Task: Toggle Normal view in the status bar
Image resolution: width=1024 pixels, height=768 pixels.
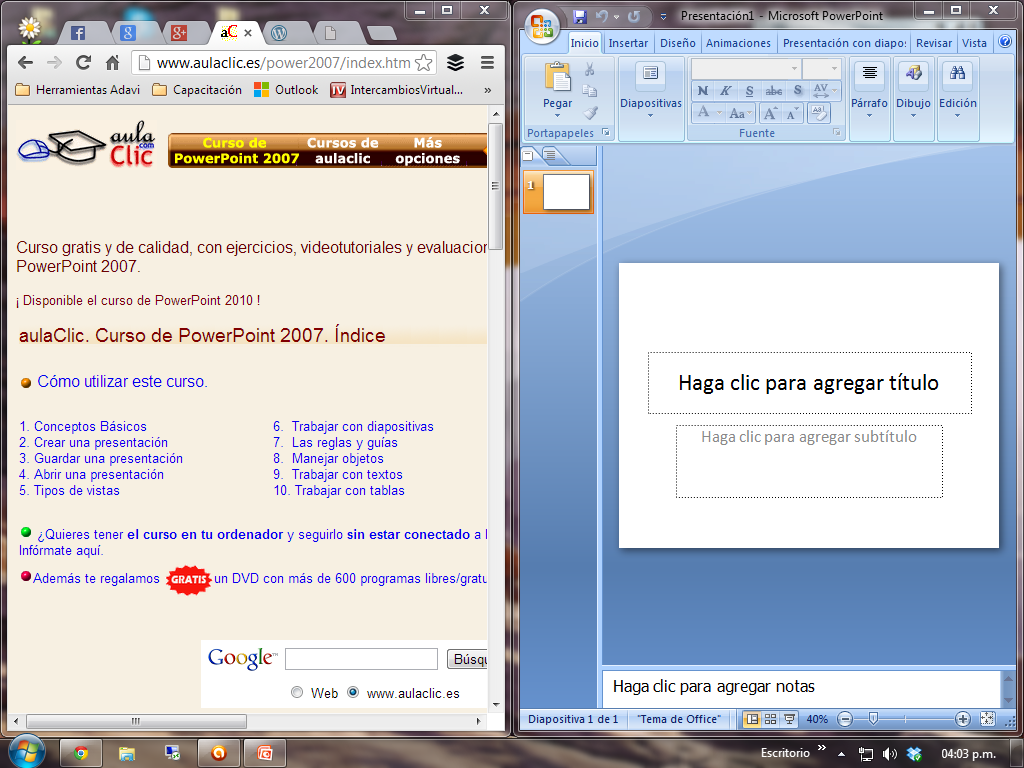Action: click(x=752, y=718)
